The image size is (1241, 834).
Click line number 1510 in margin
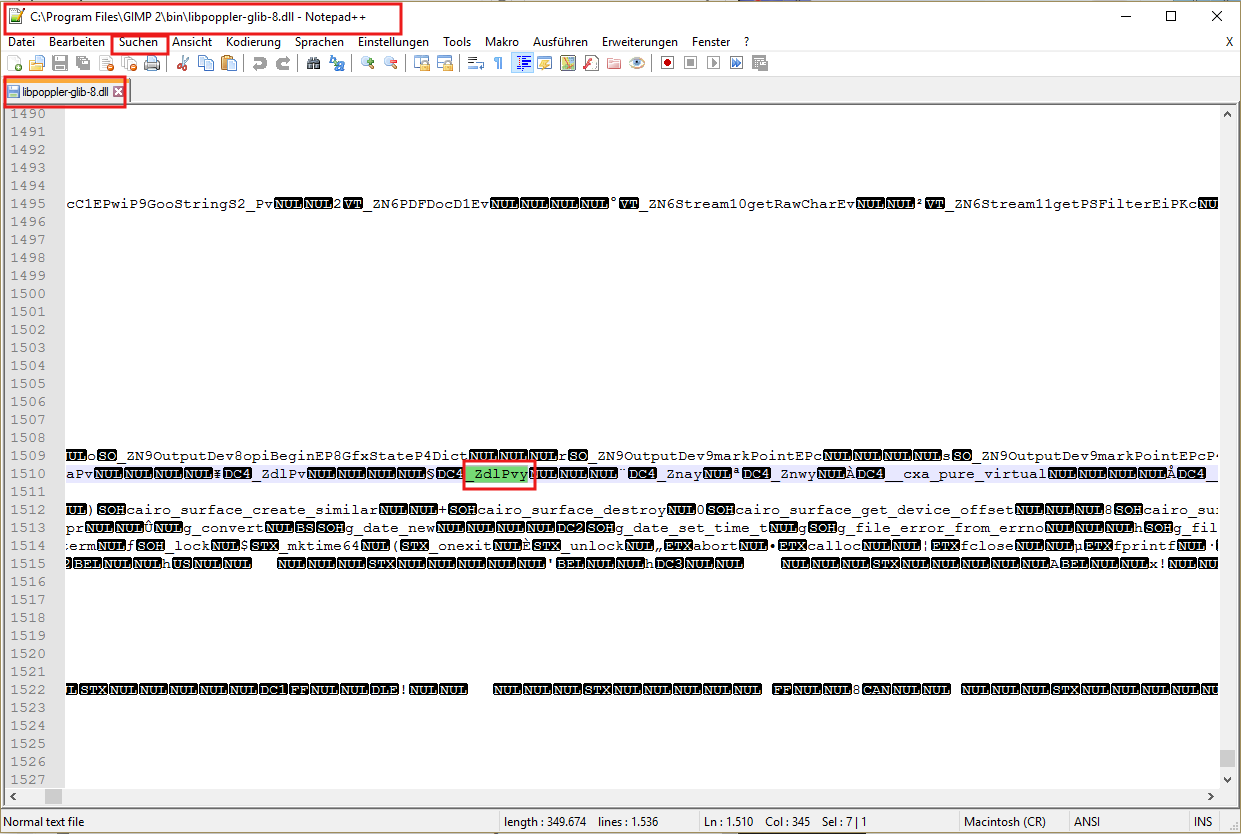26,473
